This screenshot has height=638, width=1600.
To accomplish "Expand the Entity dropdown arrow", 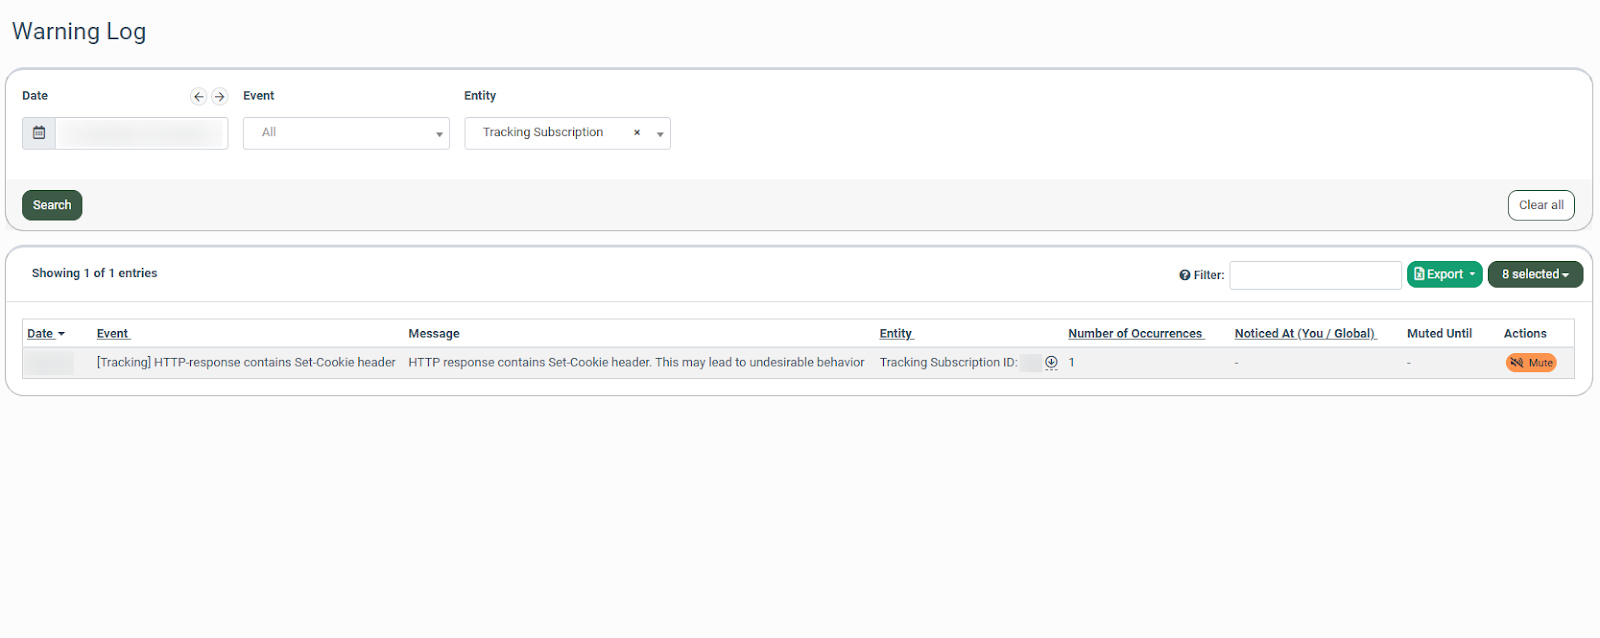I will tap(660, 134).
